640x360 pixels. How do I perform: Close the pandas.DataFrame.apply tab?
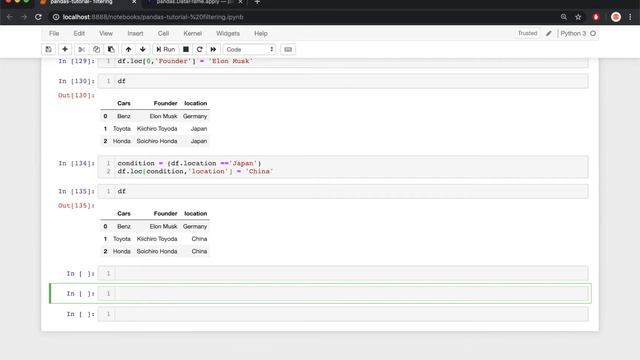[240, 2]
